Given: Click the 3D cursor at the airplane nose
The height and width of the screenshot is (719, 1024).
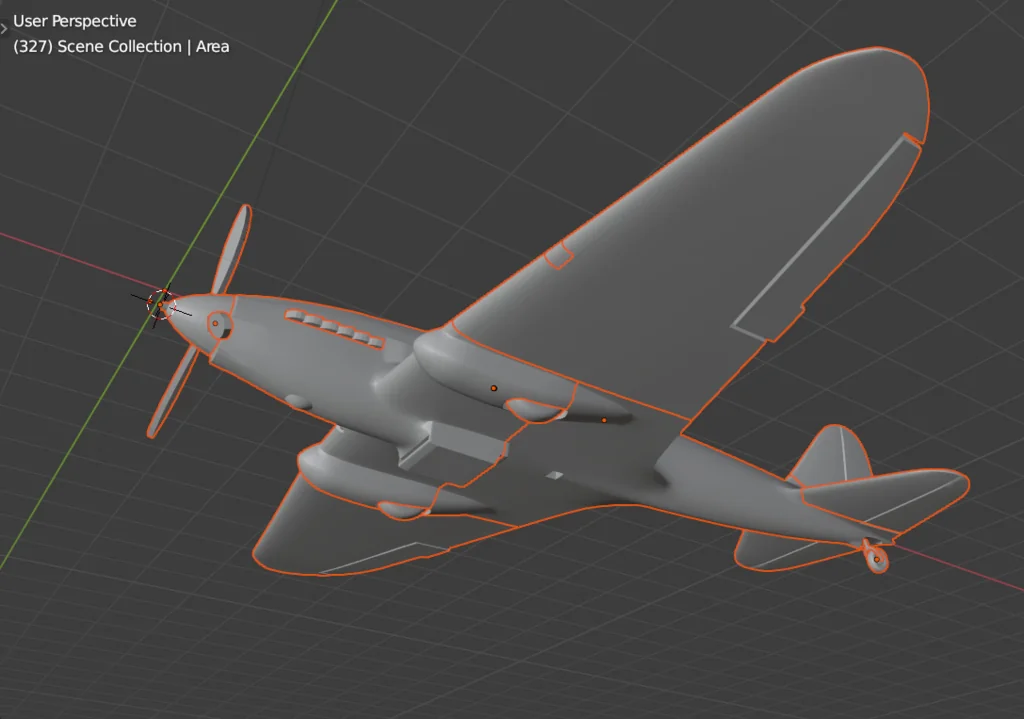Looking at the screenshot, I should tap(160, 303).
